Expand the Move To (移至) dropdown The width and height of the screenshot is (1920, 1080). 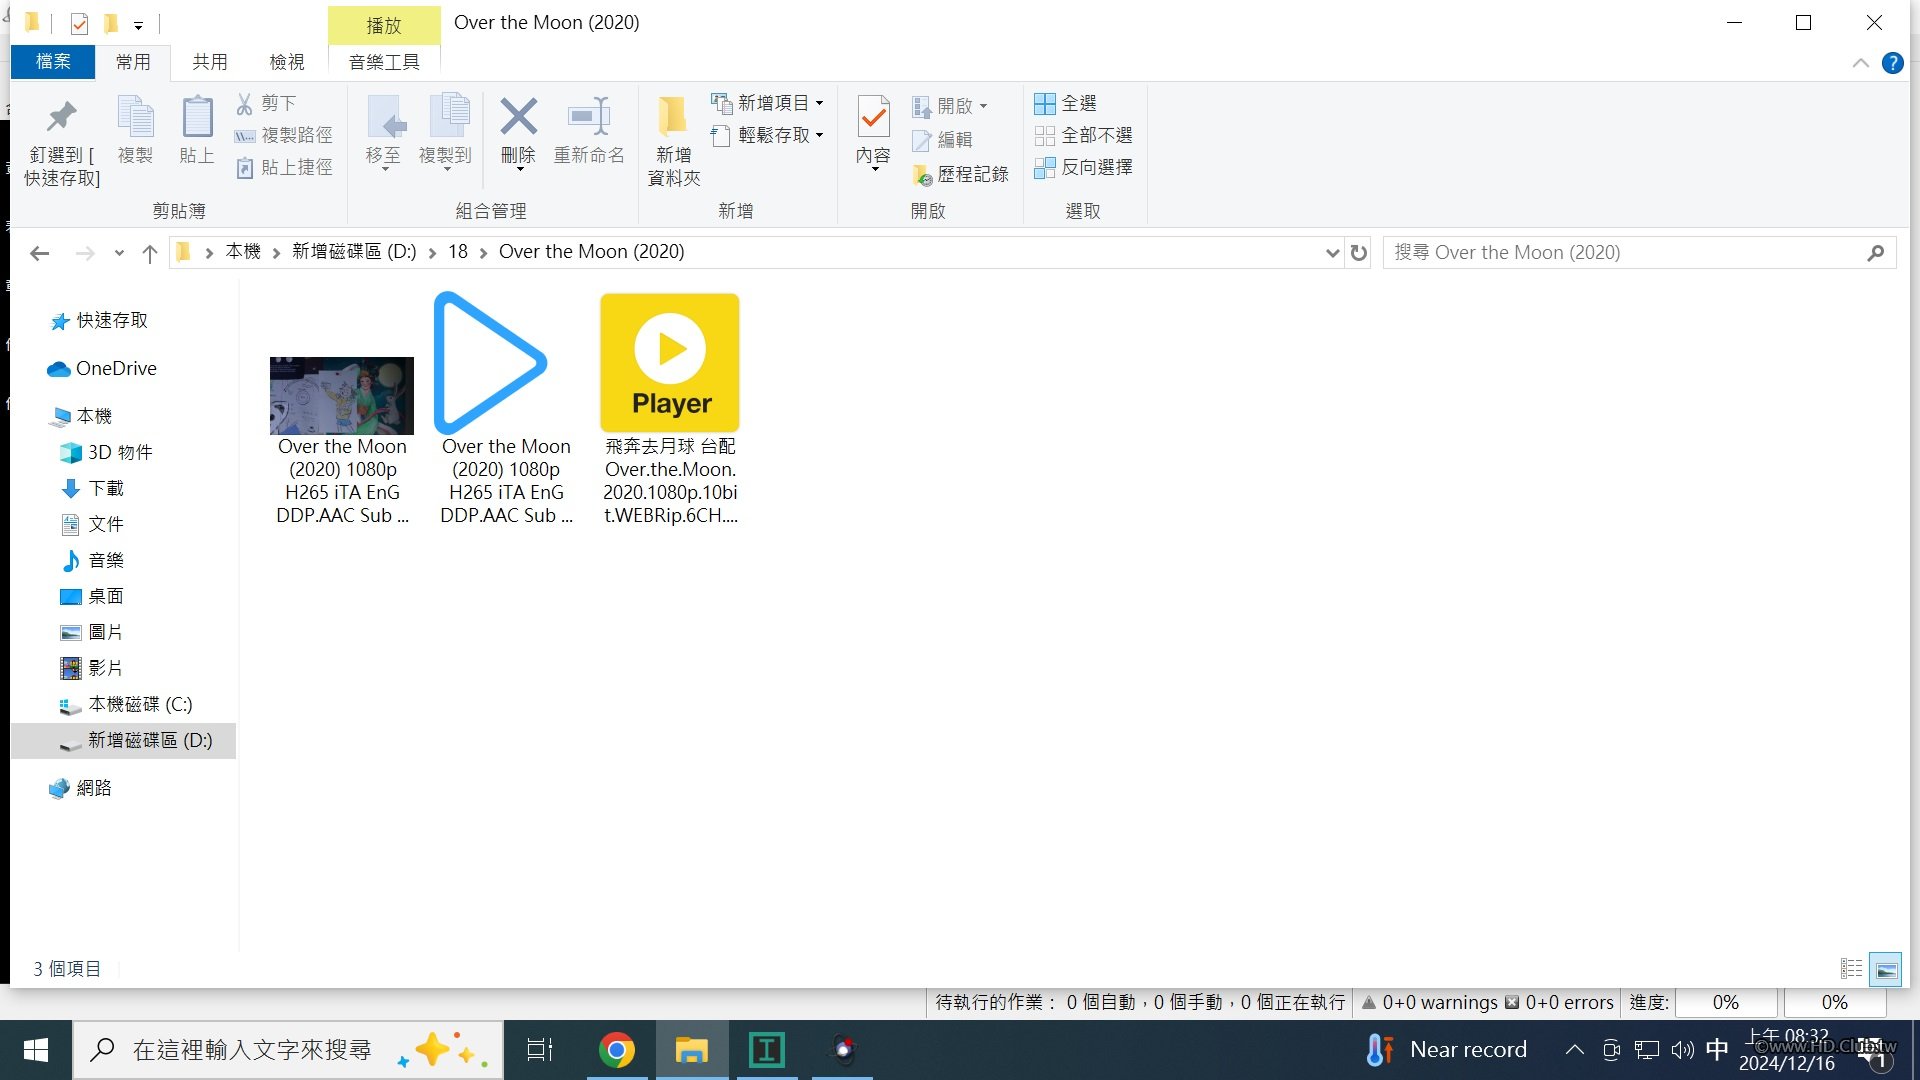pyautogui.click(x=384, y=167)
